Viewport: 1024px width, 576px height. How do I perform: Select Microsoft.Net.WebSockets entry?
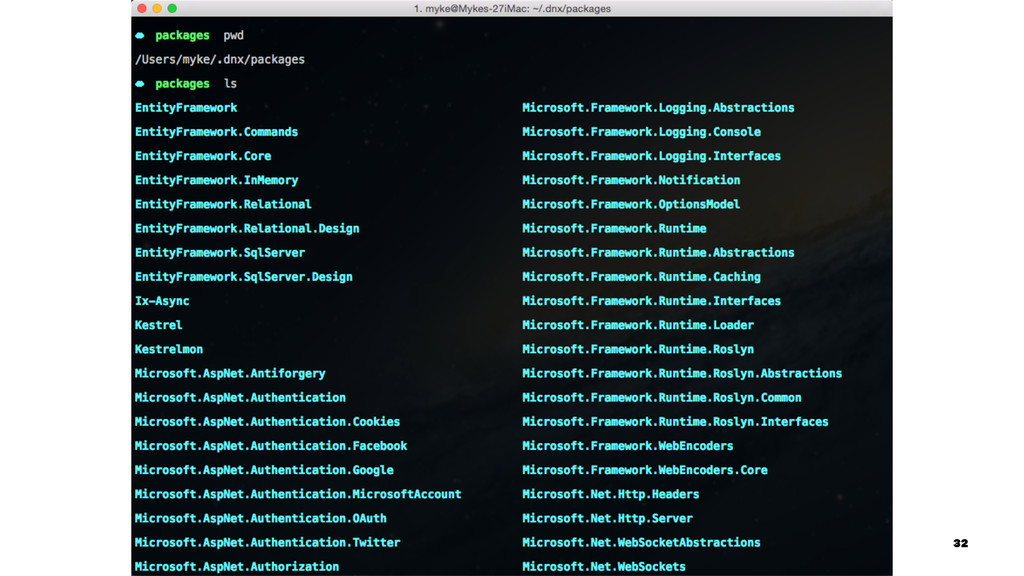(604, 567)
